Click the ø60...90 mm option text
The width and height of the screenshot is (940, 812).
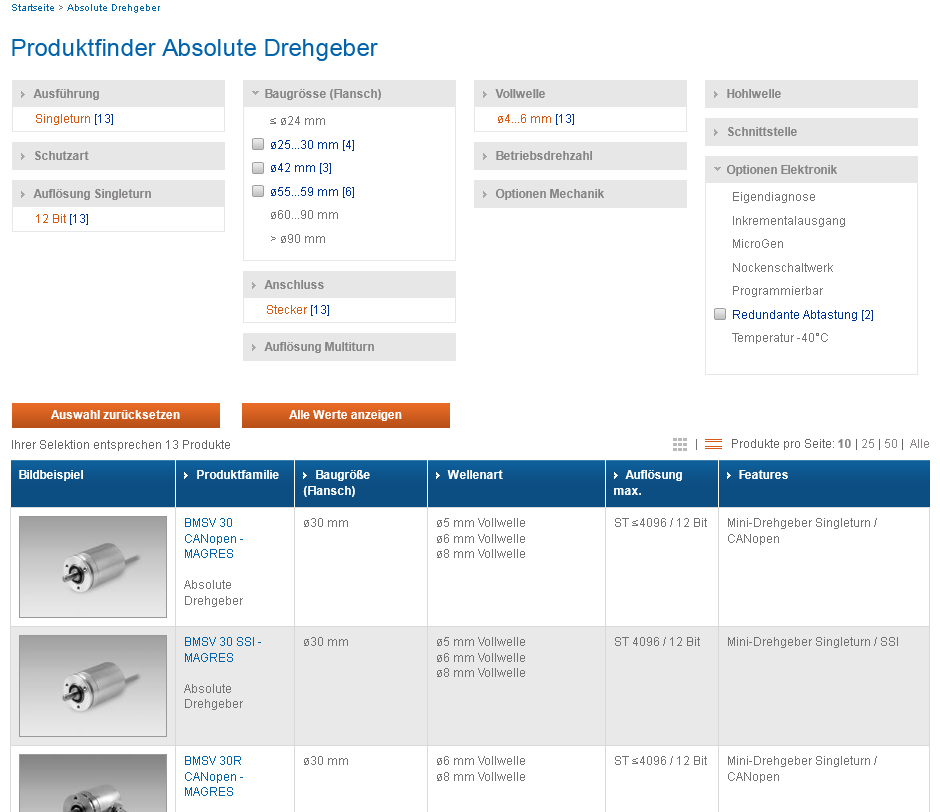[304, 215]
